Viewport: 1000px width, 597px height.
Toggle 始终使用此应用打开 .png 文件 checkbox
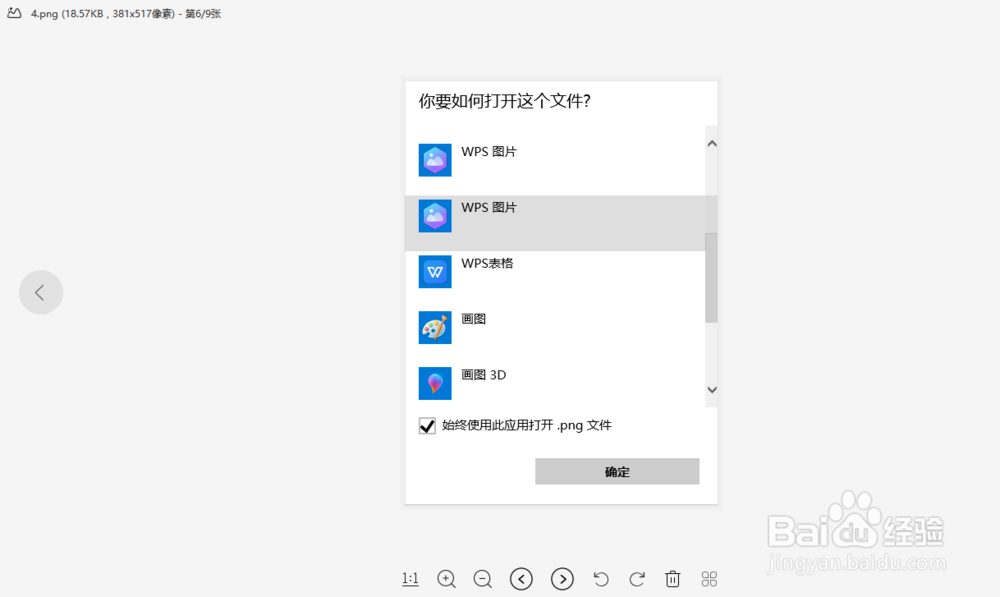pos(427,425)
